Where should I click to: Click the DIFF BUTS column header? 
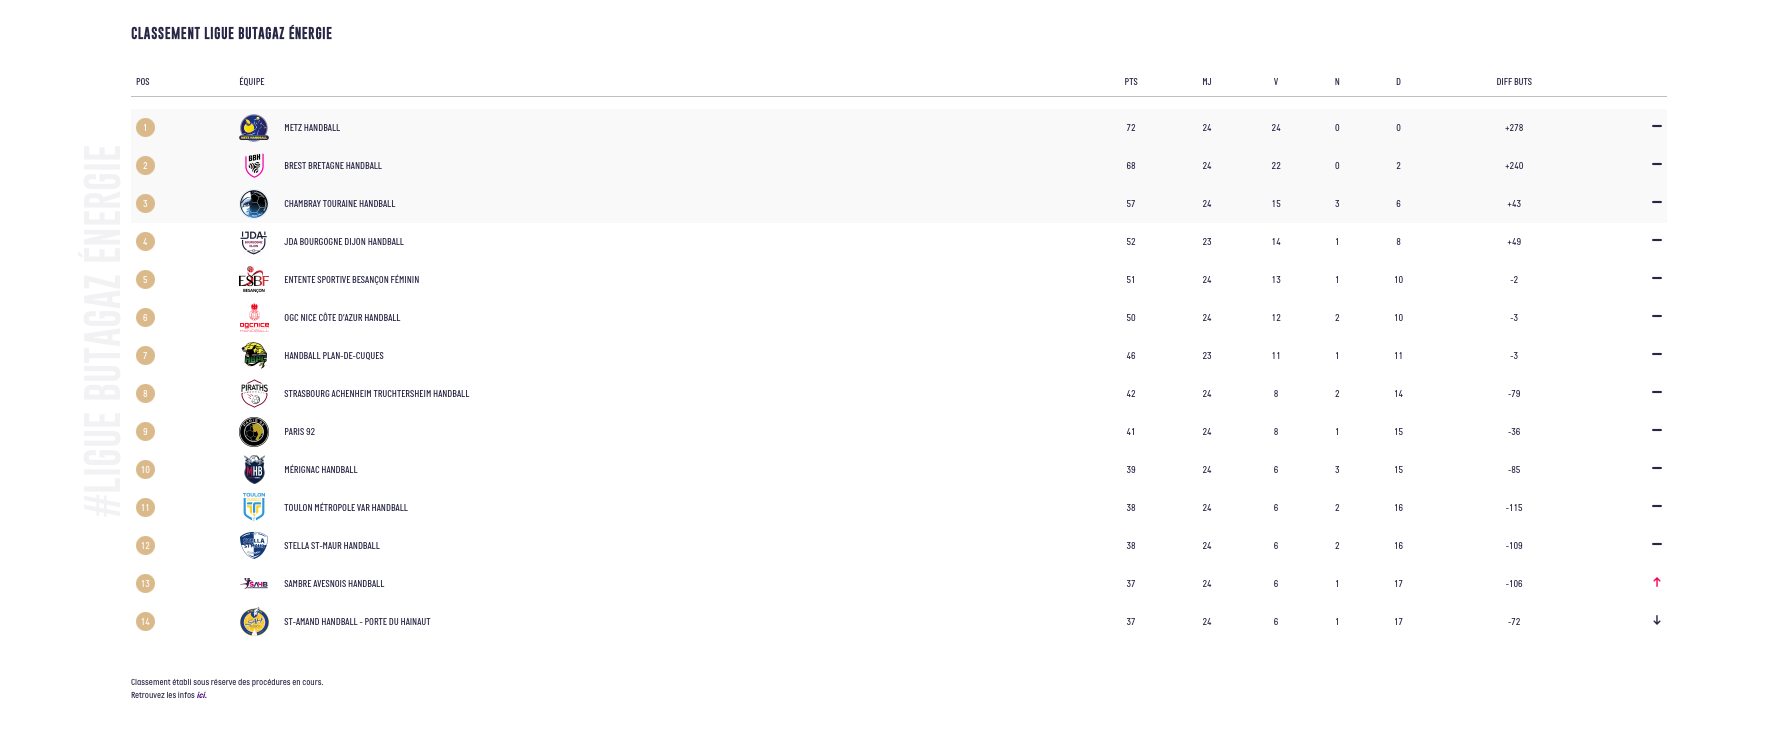[x=1514, y=82]
